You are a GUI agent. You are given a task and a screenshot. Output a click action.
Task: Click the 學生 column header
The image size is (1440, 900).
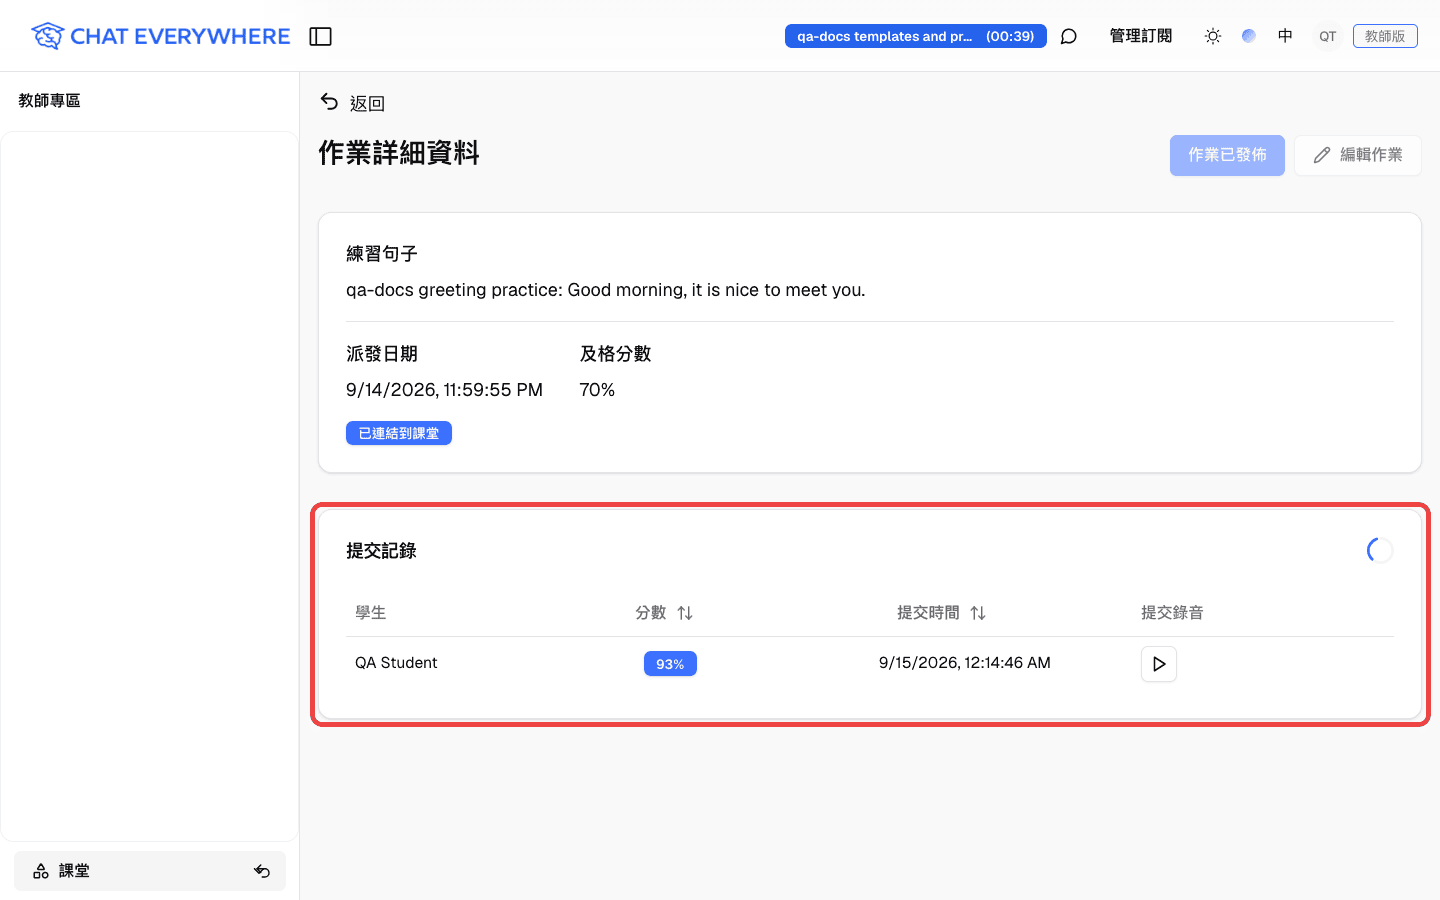click(371, 613)
